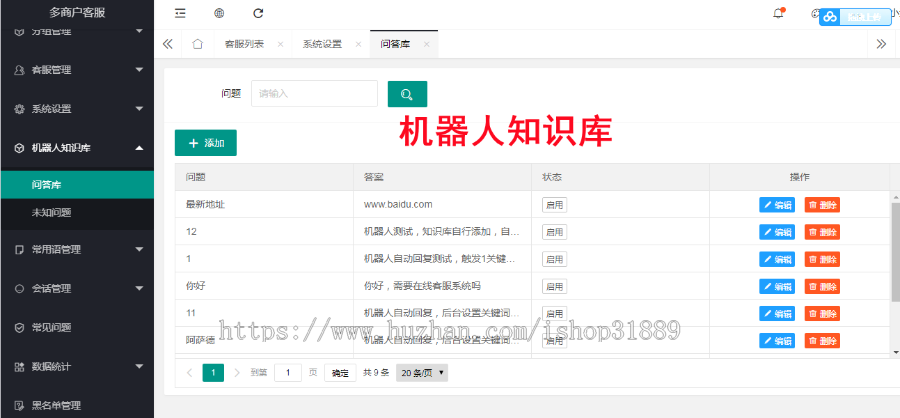Click the 添加 add button
The height and width of the screenshot is (418, 900).
point(205,143)
